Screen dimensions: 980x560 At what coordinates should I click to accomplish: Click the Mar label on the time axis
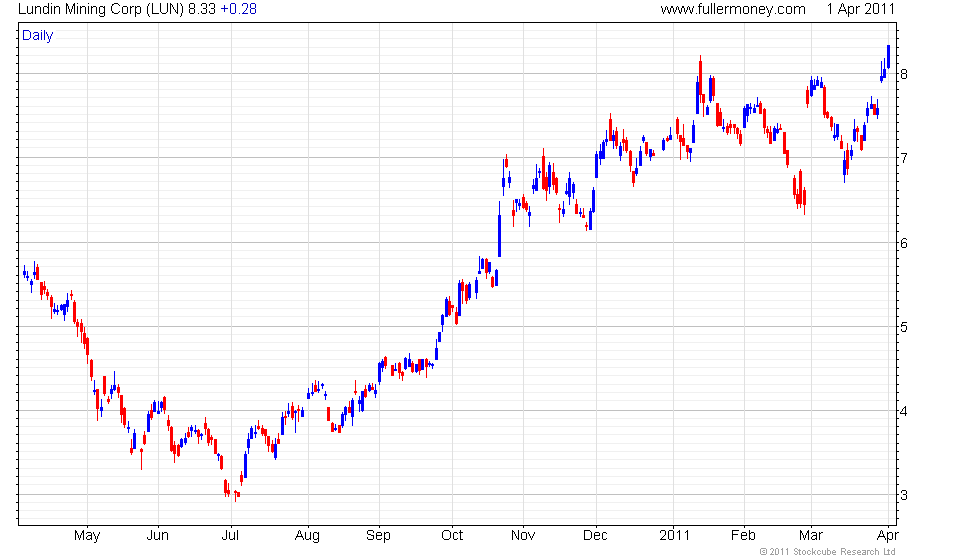tap(811, 535)
